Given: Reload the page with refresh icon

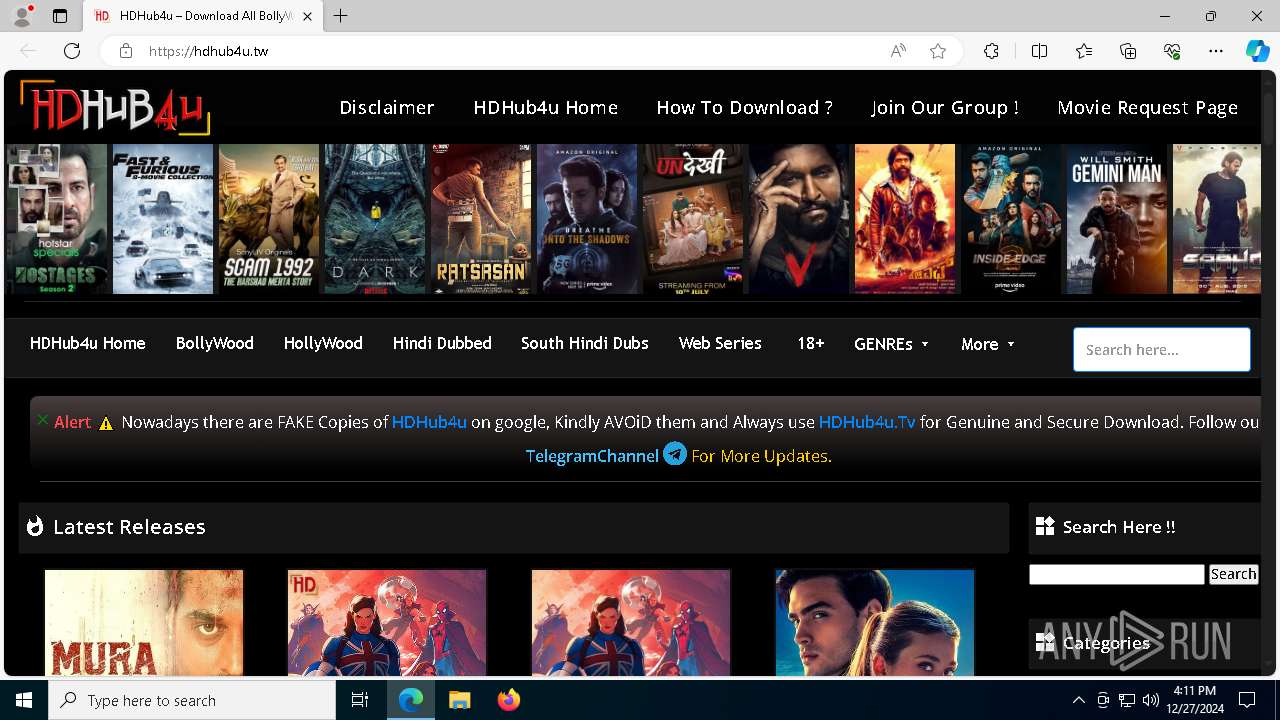Looking at the screenshot, I should 72,51.
